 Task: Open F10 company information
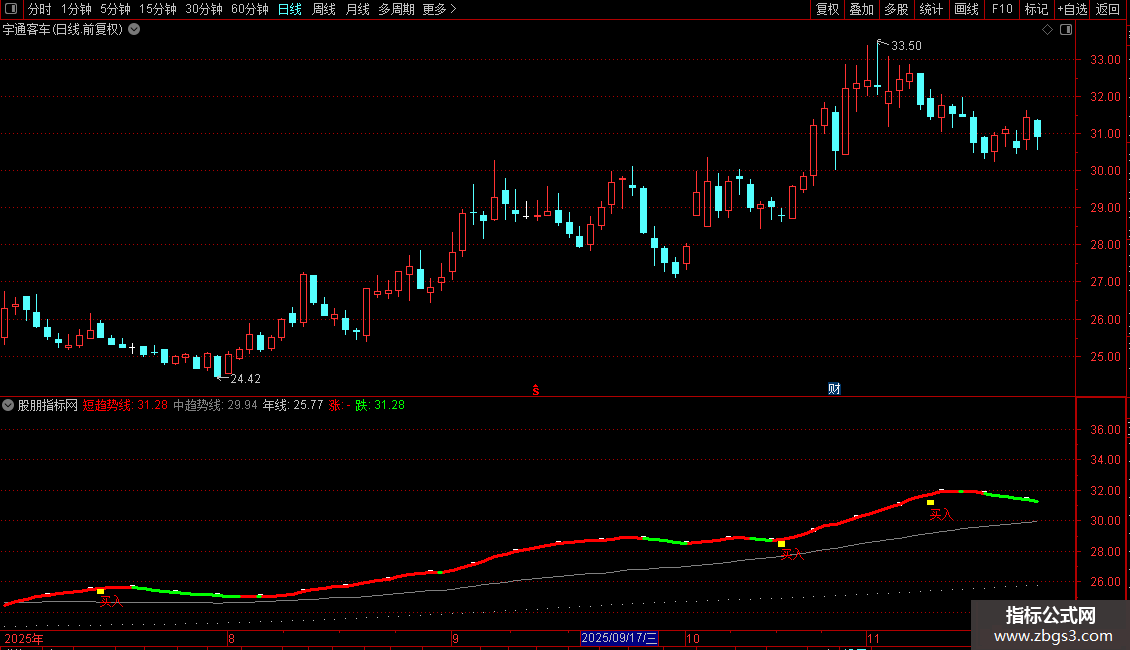tap(1002, 9)
